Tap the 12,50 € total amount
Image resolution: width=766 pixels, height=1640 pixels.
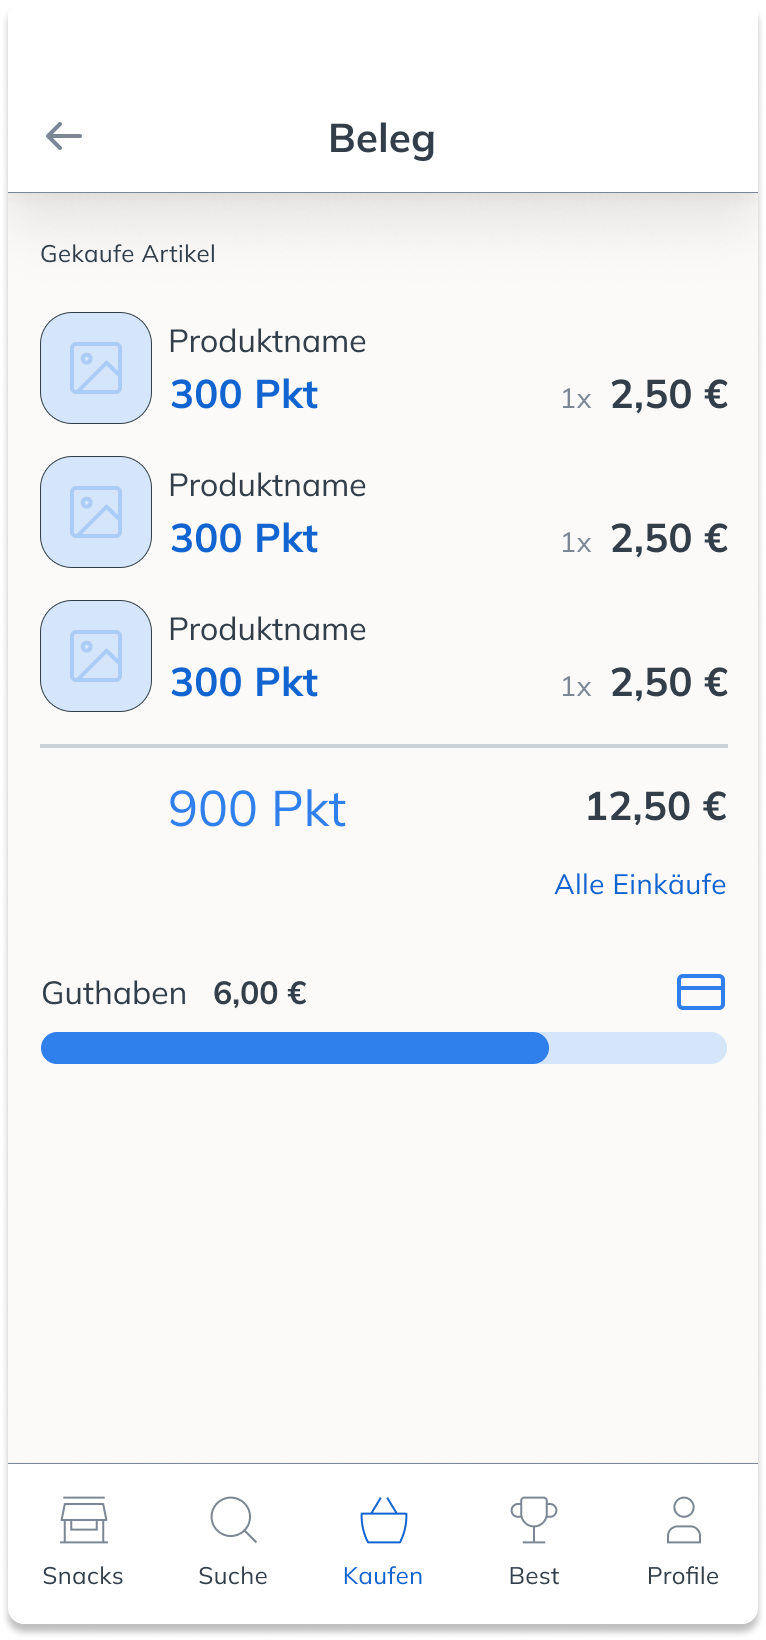[655, 806]
